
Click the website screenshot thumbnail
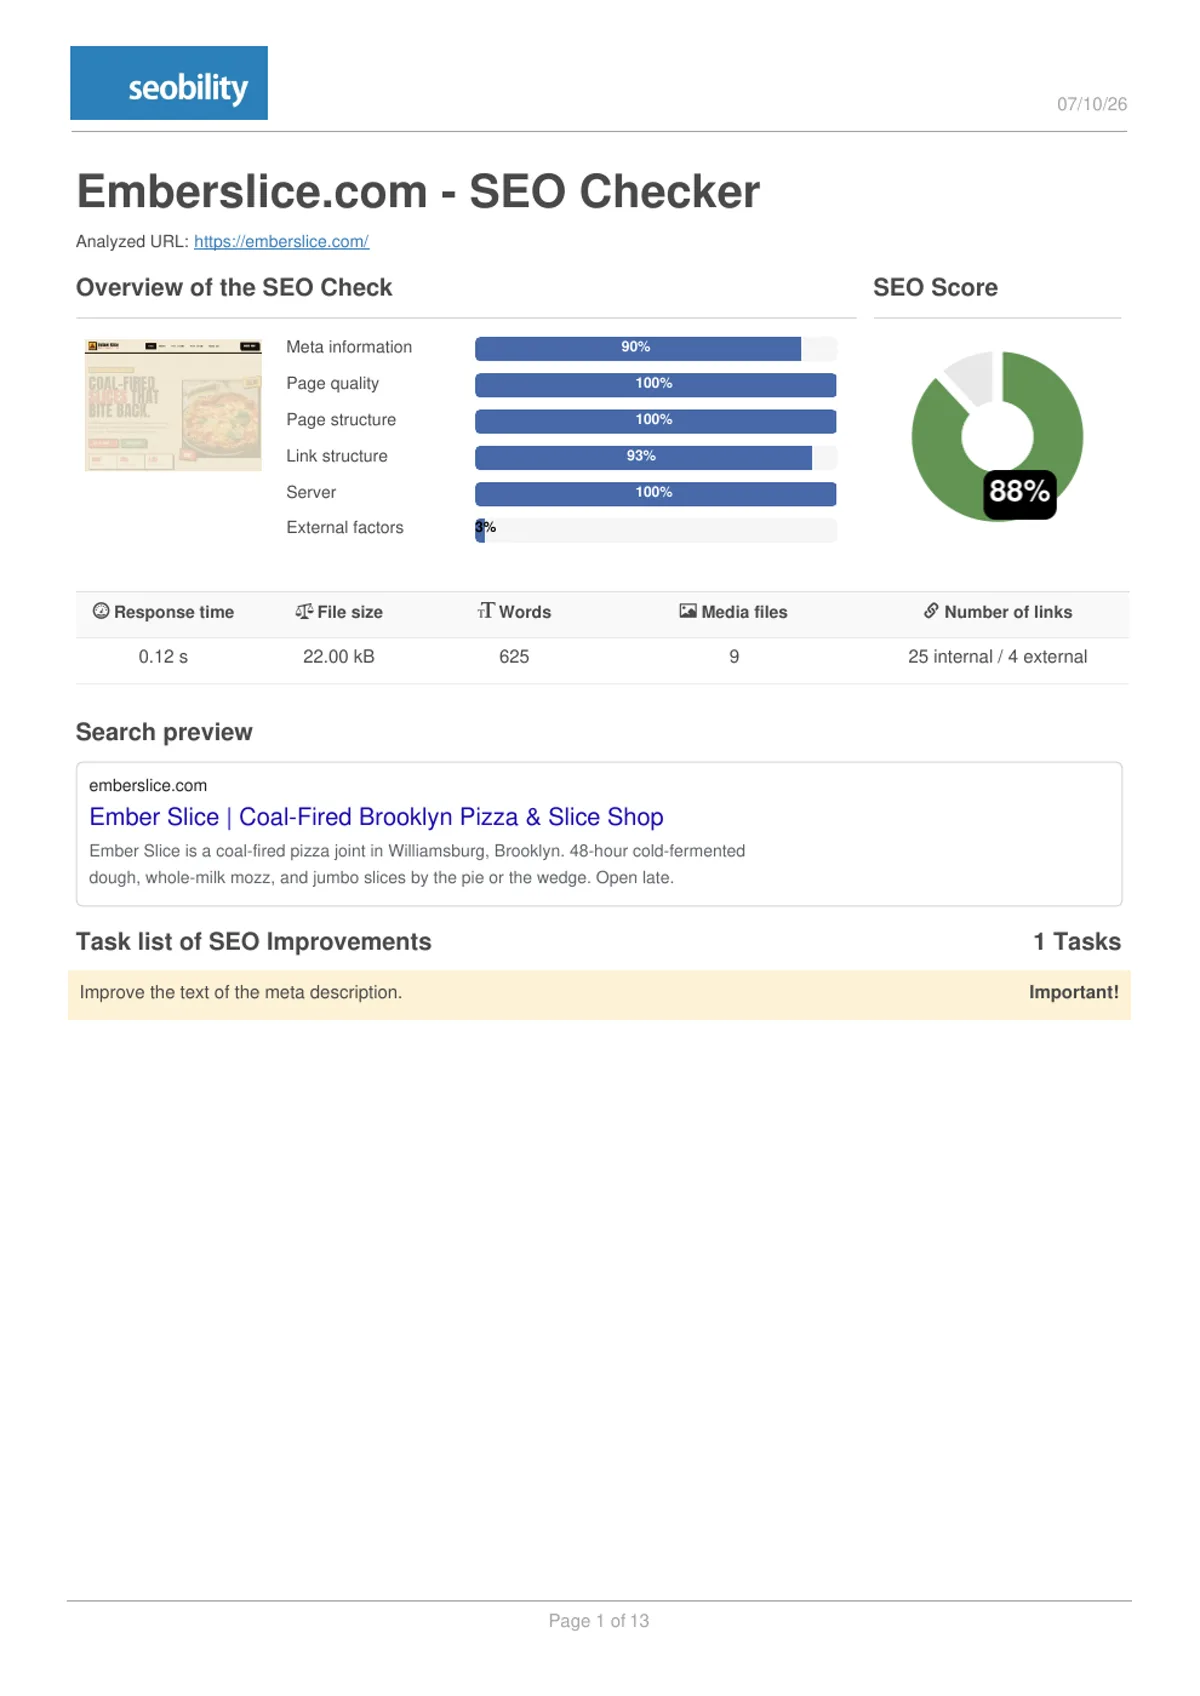tap(173, 404)
